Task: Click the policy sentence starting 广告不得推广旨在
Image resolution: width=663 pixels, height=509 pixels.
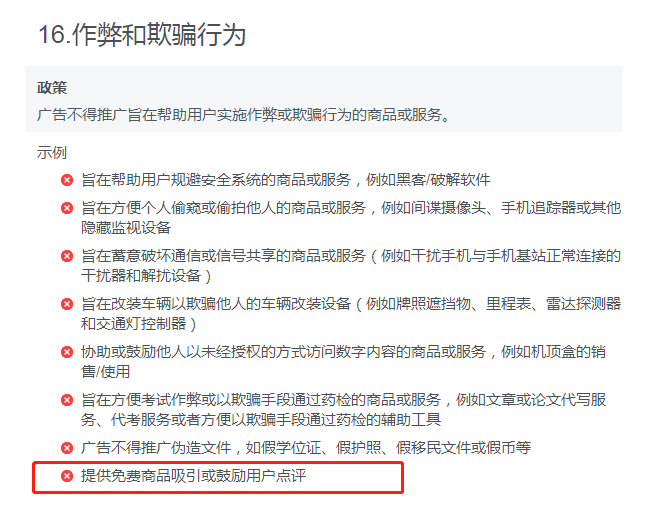Action: 244,115
